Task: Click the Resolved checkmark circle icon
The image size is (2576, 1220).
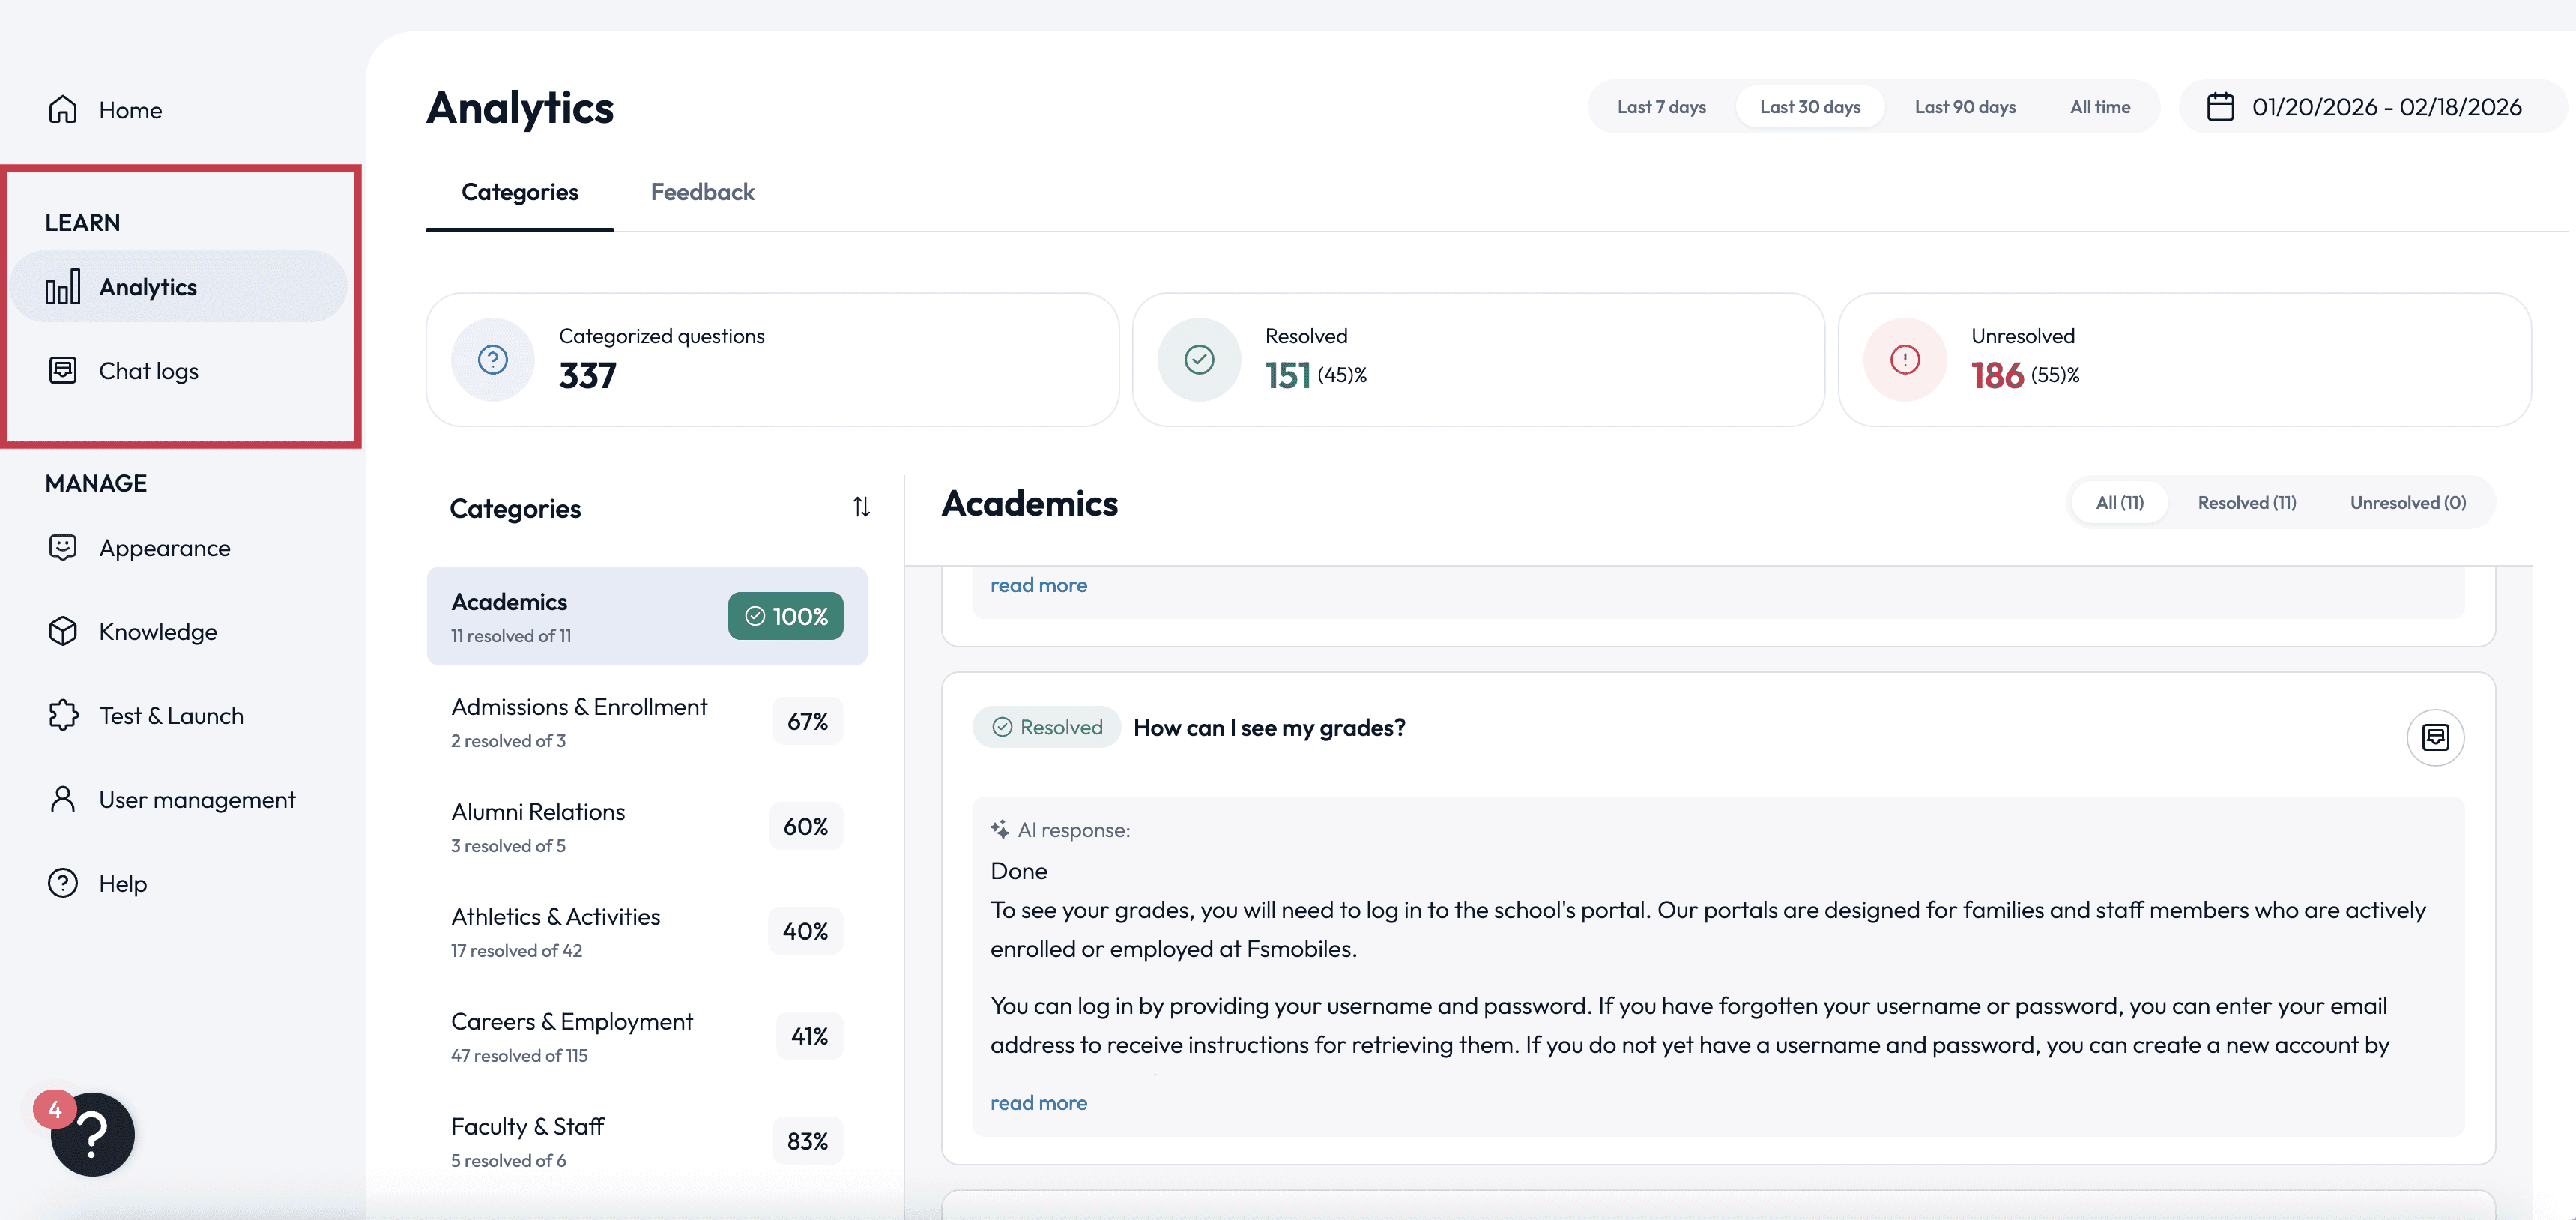Action: [1199, 360]
